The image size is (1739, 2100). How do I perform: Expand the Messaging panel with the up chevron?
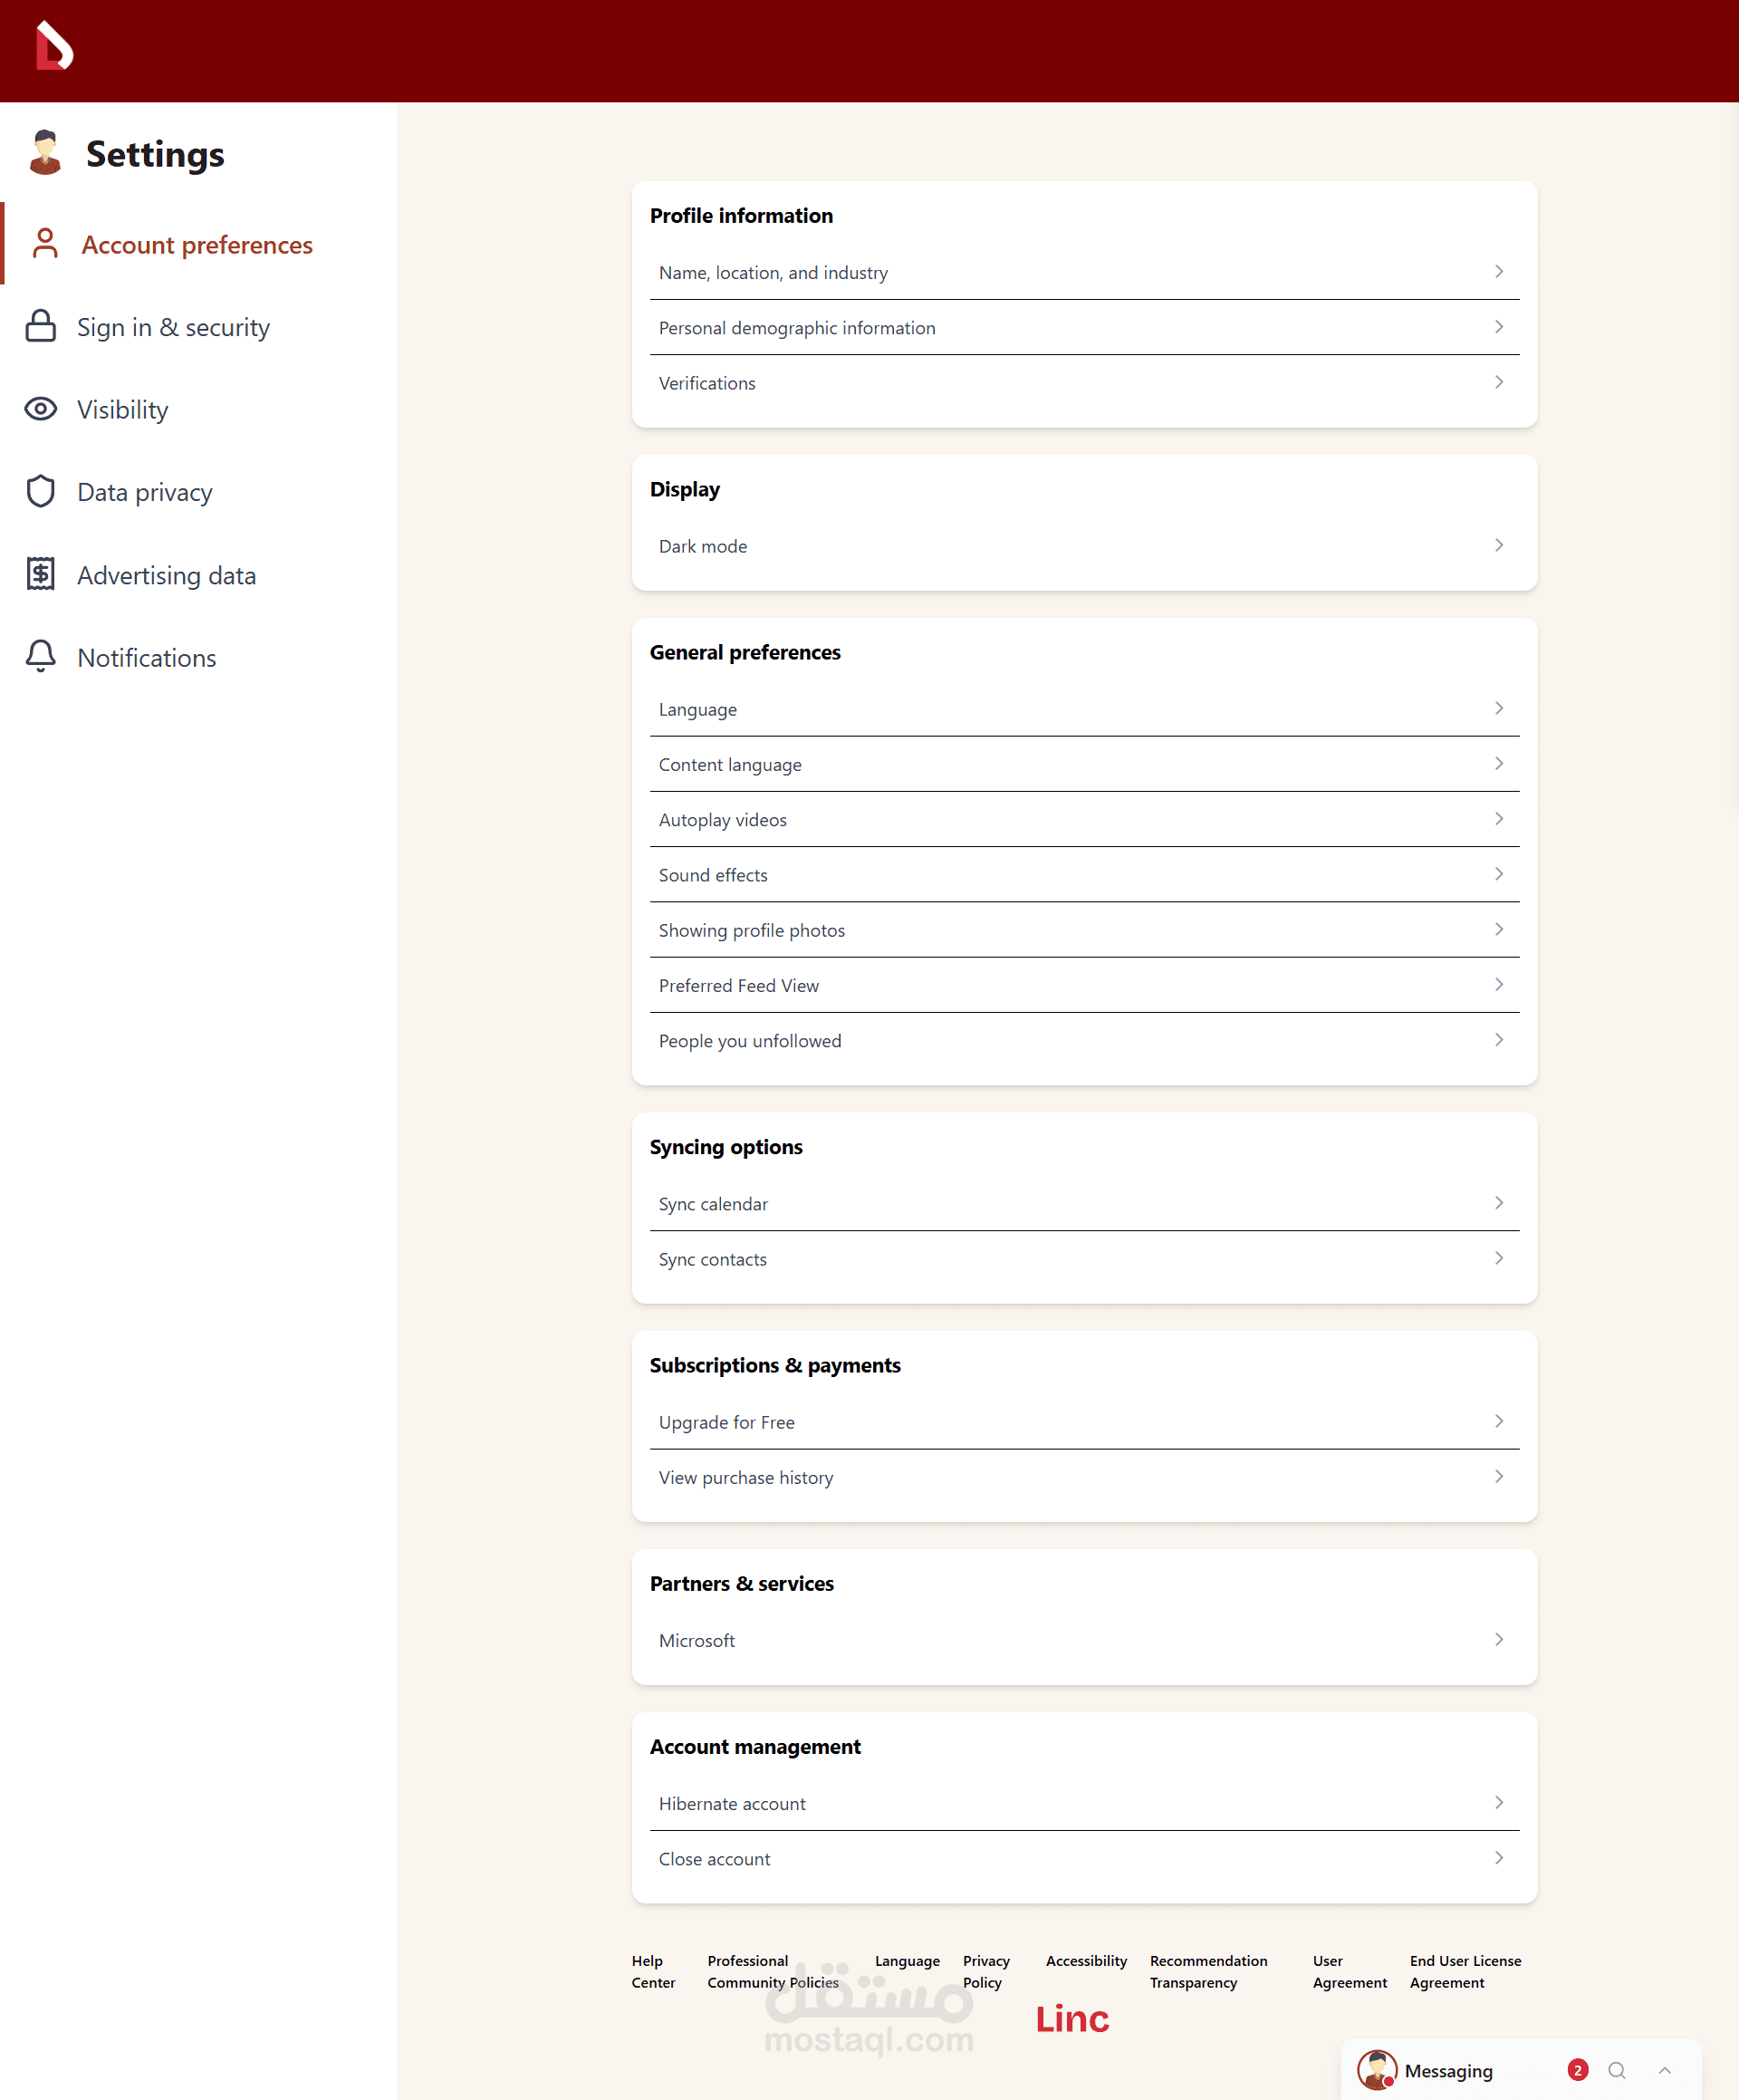(x=1664, y=2070)
